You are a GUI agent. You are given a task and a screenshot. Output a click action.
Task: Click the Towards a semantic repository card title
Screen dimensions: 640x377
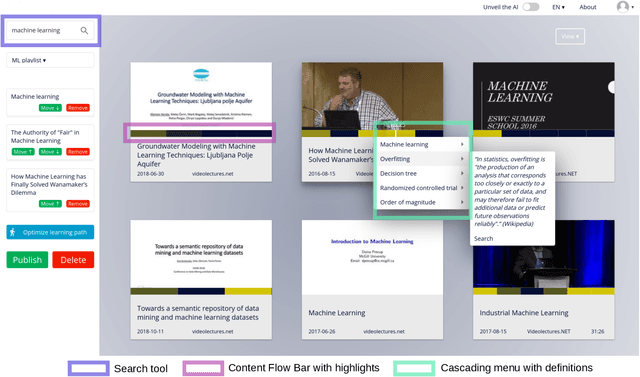click(x=198, y=313)
